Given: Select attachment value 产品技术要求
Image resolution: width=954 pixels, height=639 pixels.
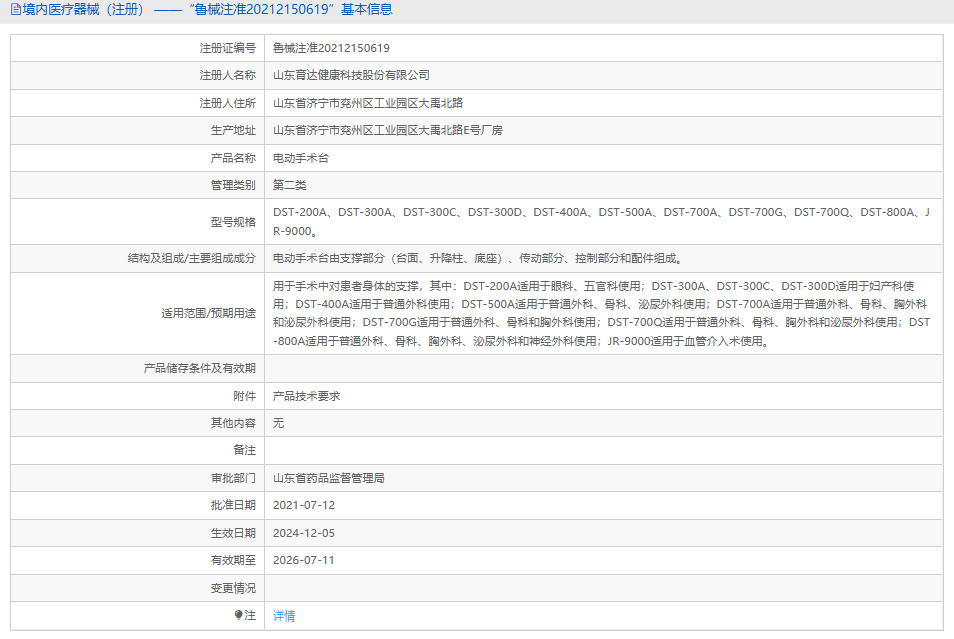Looking at the screenshot, I should (x=306, y=396).
